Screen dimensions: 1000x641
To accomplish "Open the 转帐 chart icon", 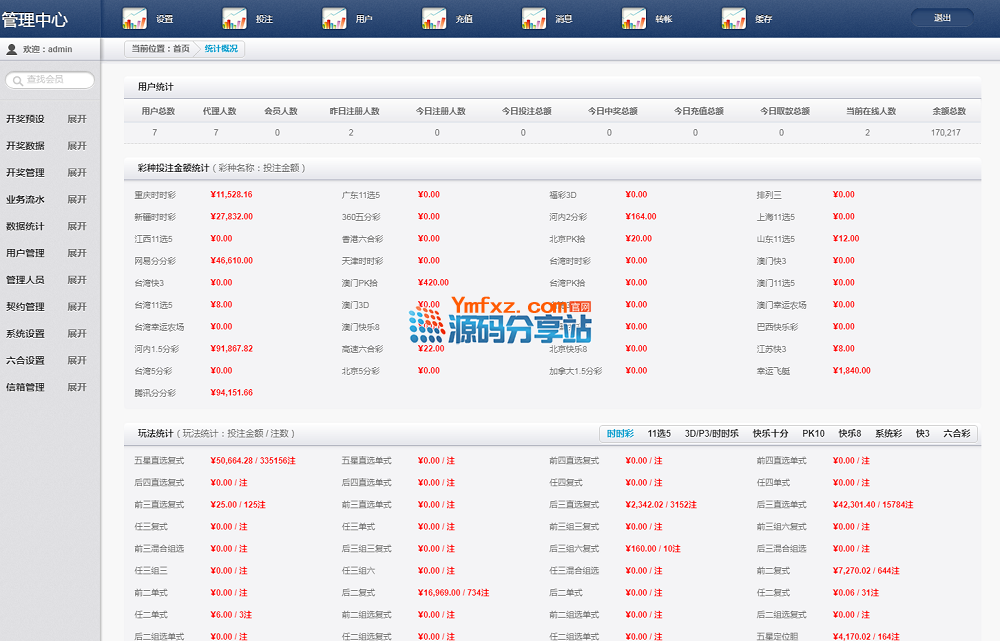I will click(634, 18).
